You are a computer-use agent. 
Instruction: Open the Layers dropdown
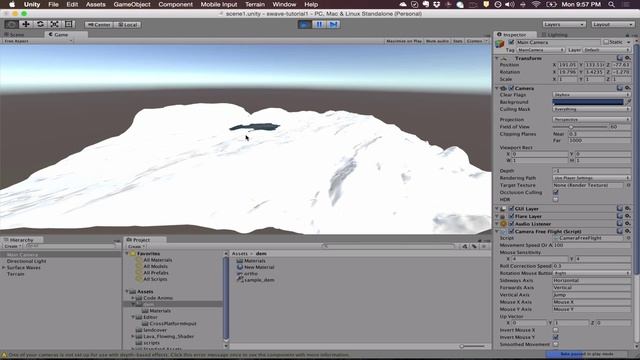(564, 24)
